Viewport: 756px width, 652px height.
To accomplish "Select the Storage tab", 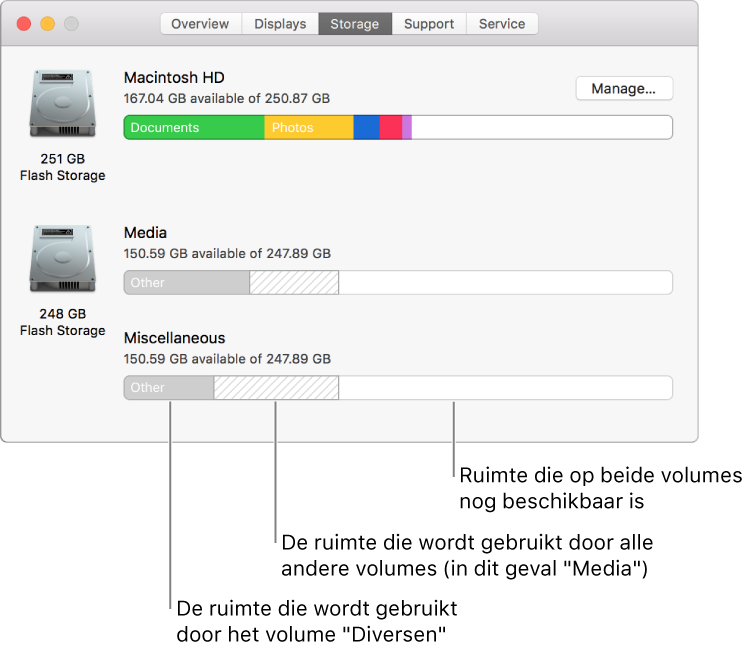I will pyautogui.click(x=355, y=24).
